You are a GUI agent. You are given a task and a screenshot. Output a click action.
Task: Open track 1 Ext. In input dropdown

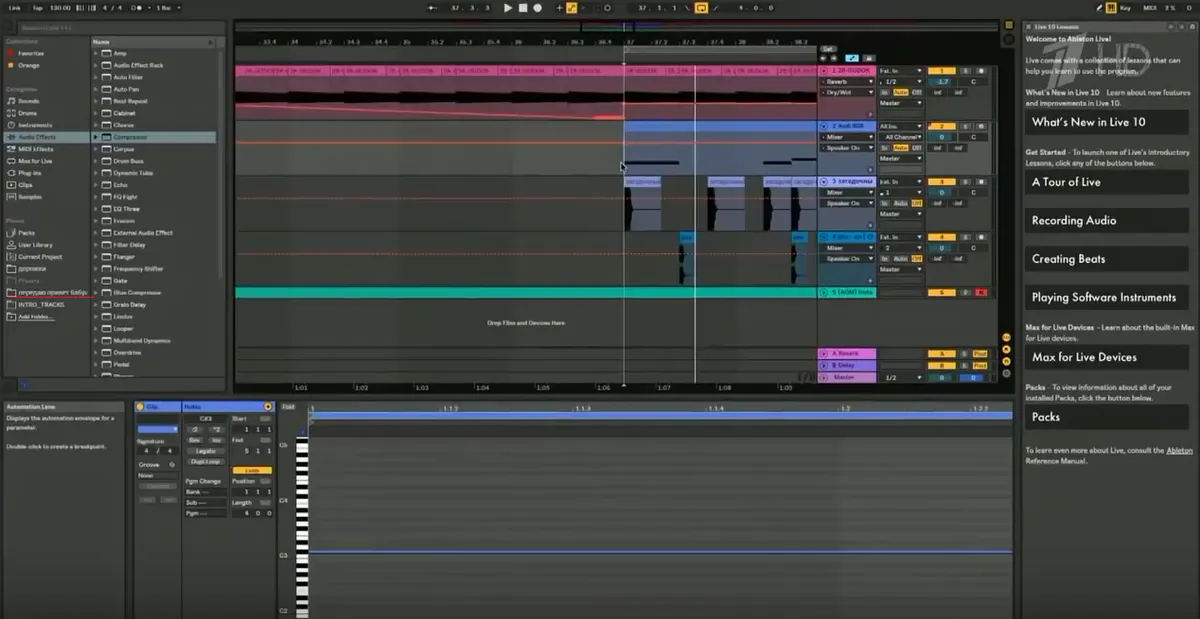[901, 71]
